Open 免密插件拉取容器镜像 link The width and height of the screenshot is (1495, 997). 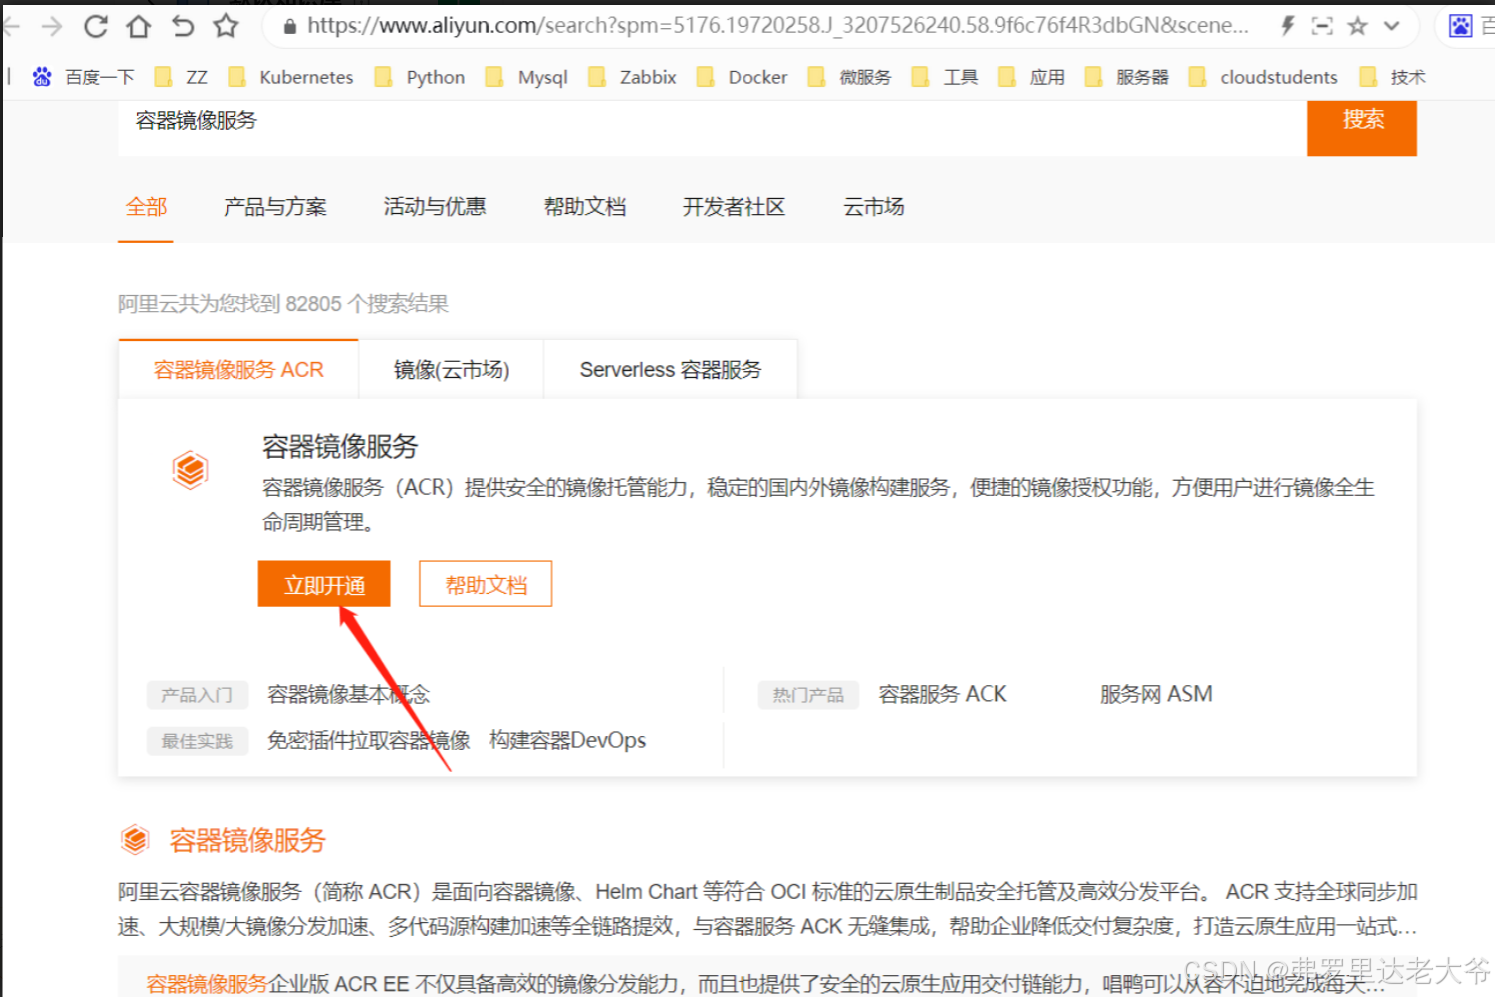point(369,740)
